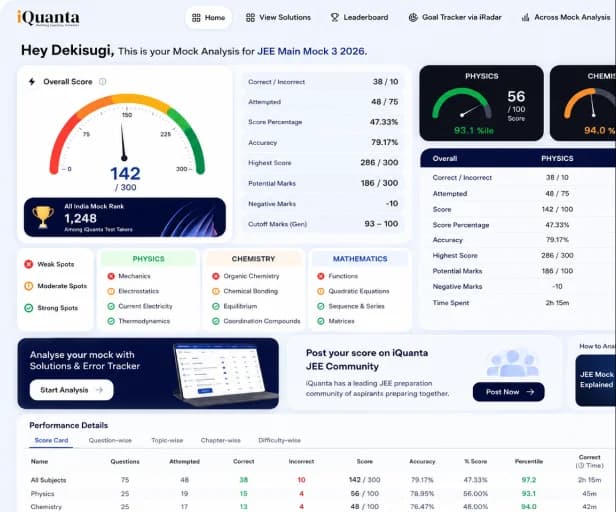
Task: Click the Percentile column header
Action: (529, 461)
